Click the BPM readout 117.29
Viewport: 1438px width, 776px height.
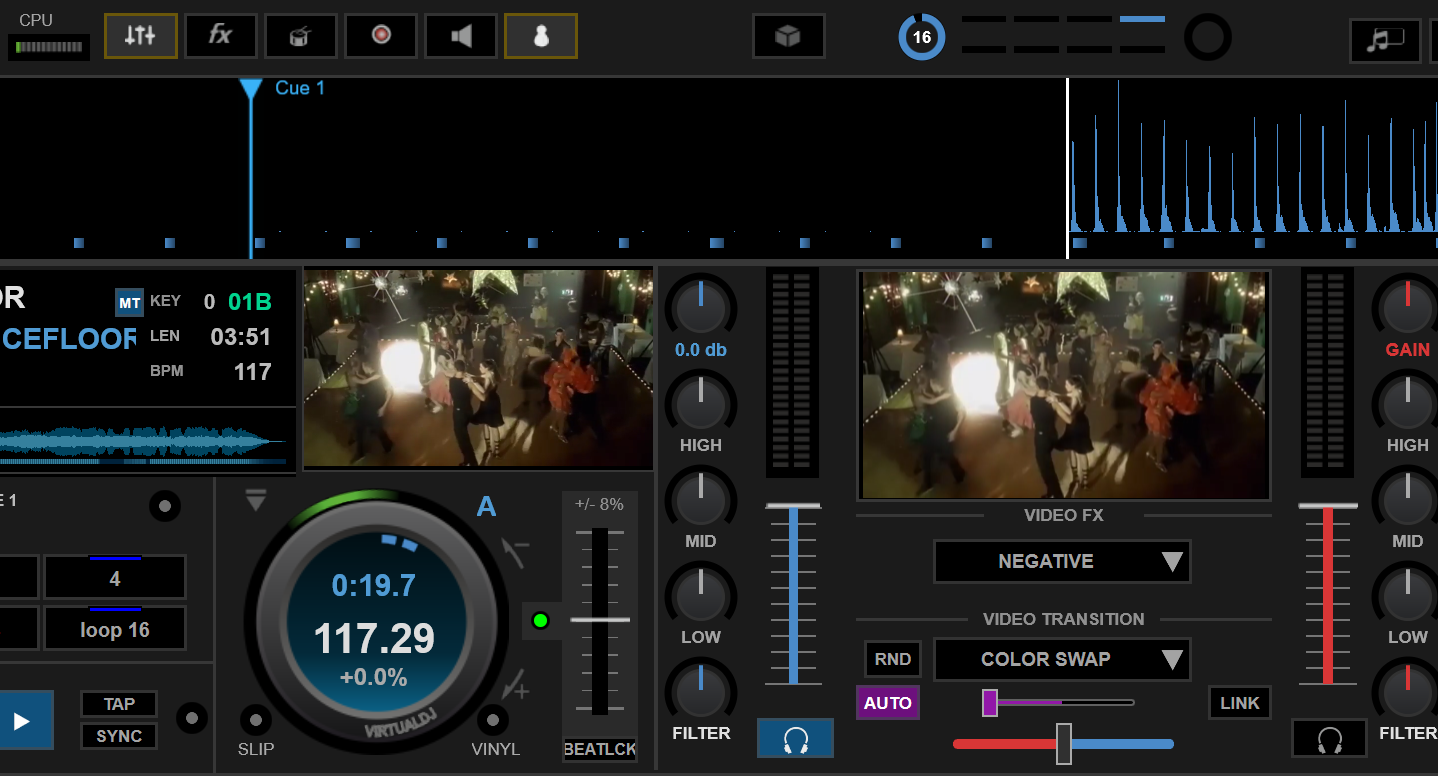coord(374,638)
